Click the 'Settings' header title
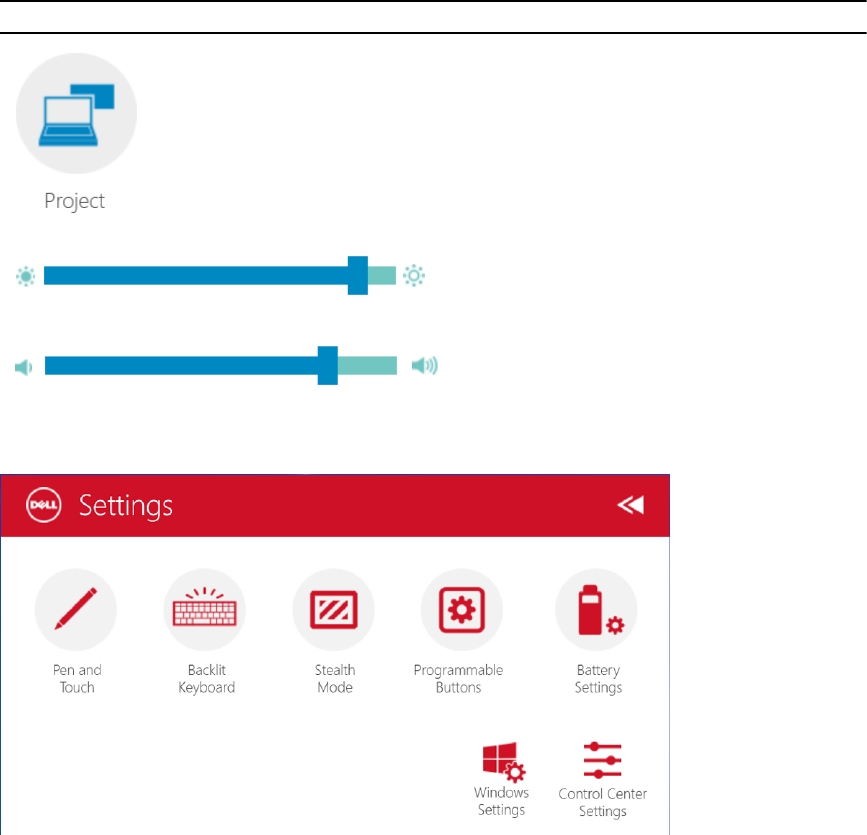This screenshot has width=867, height=835. 126,506
